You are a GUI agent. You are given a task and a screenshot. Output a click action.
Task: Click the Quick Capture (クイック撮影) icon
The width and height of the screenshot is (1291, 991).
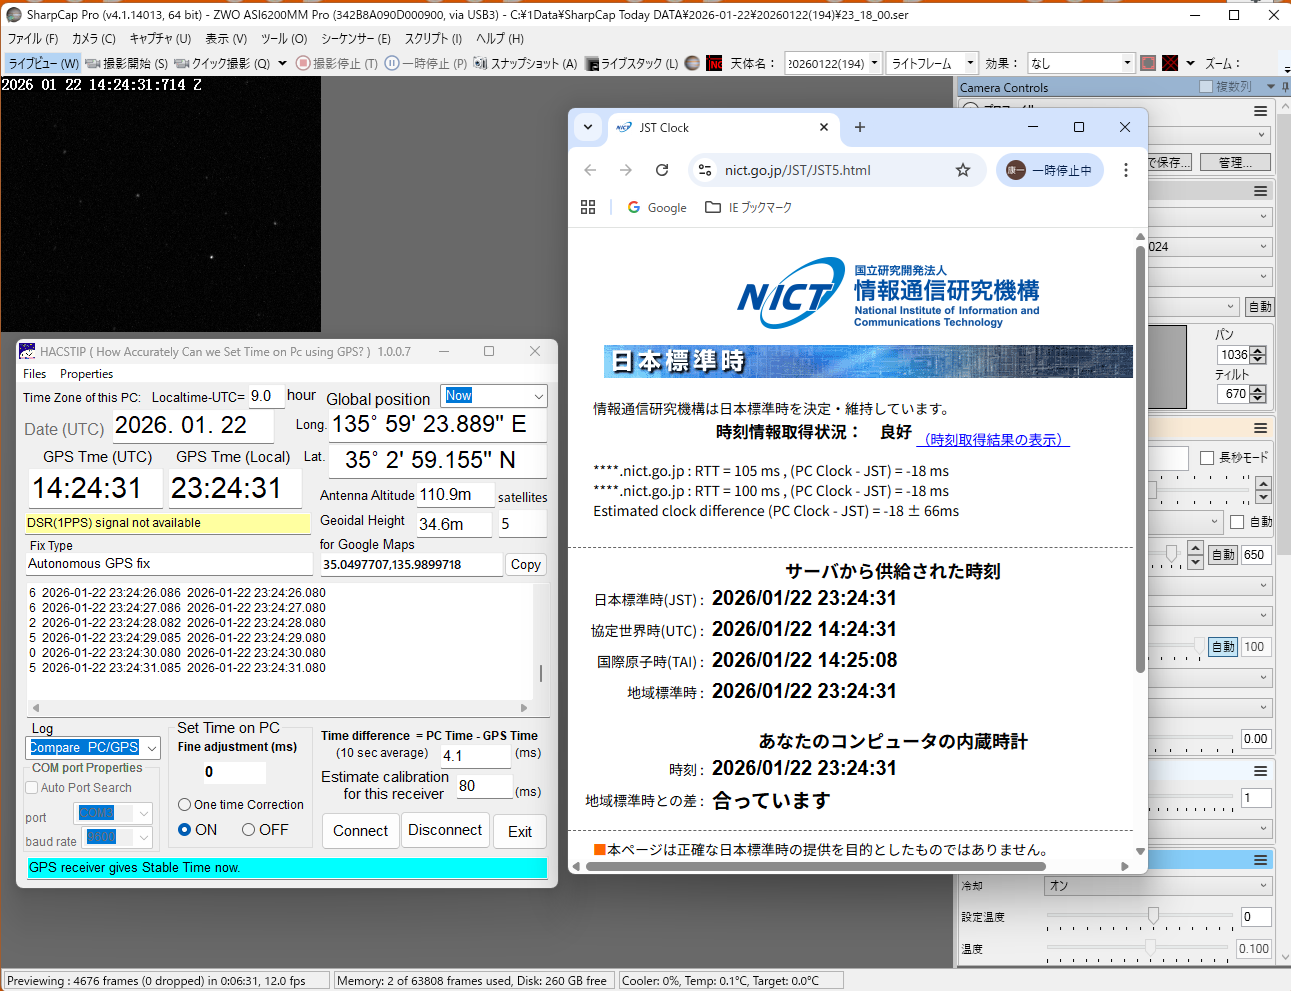182,63
